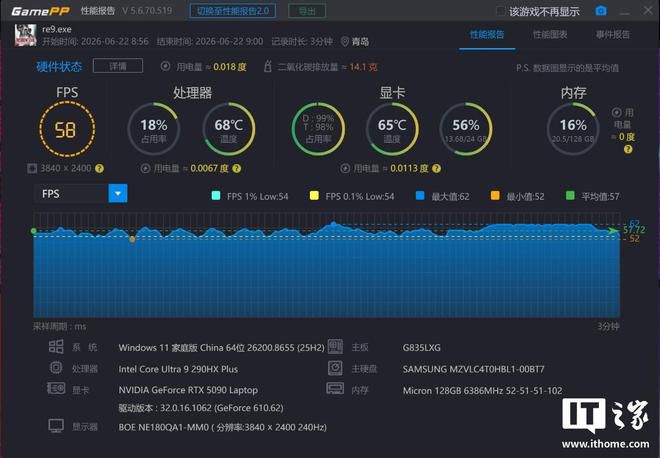660x458 pixels.
Task: Click the camera screenshot icon
Action: pos(601,11)
